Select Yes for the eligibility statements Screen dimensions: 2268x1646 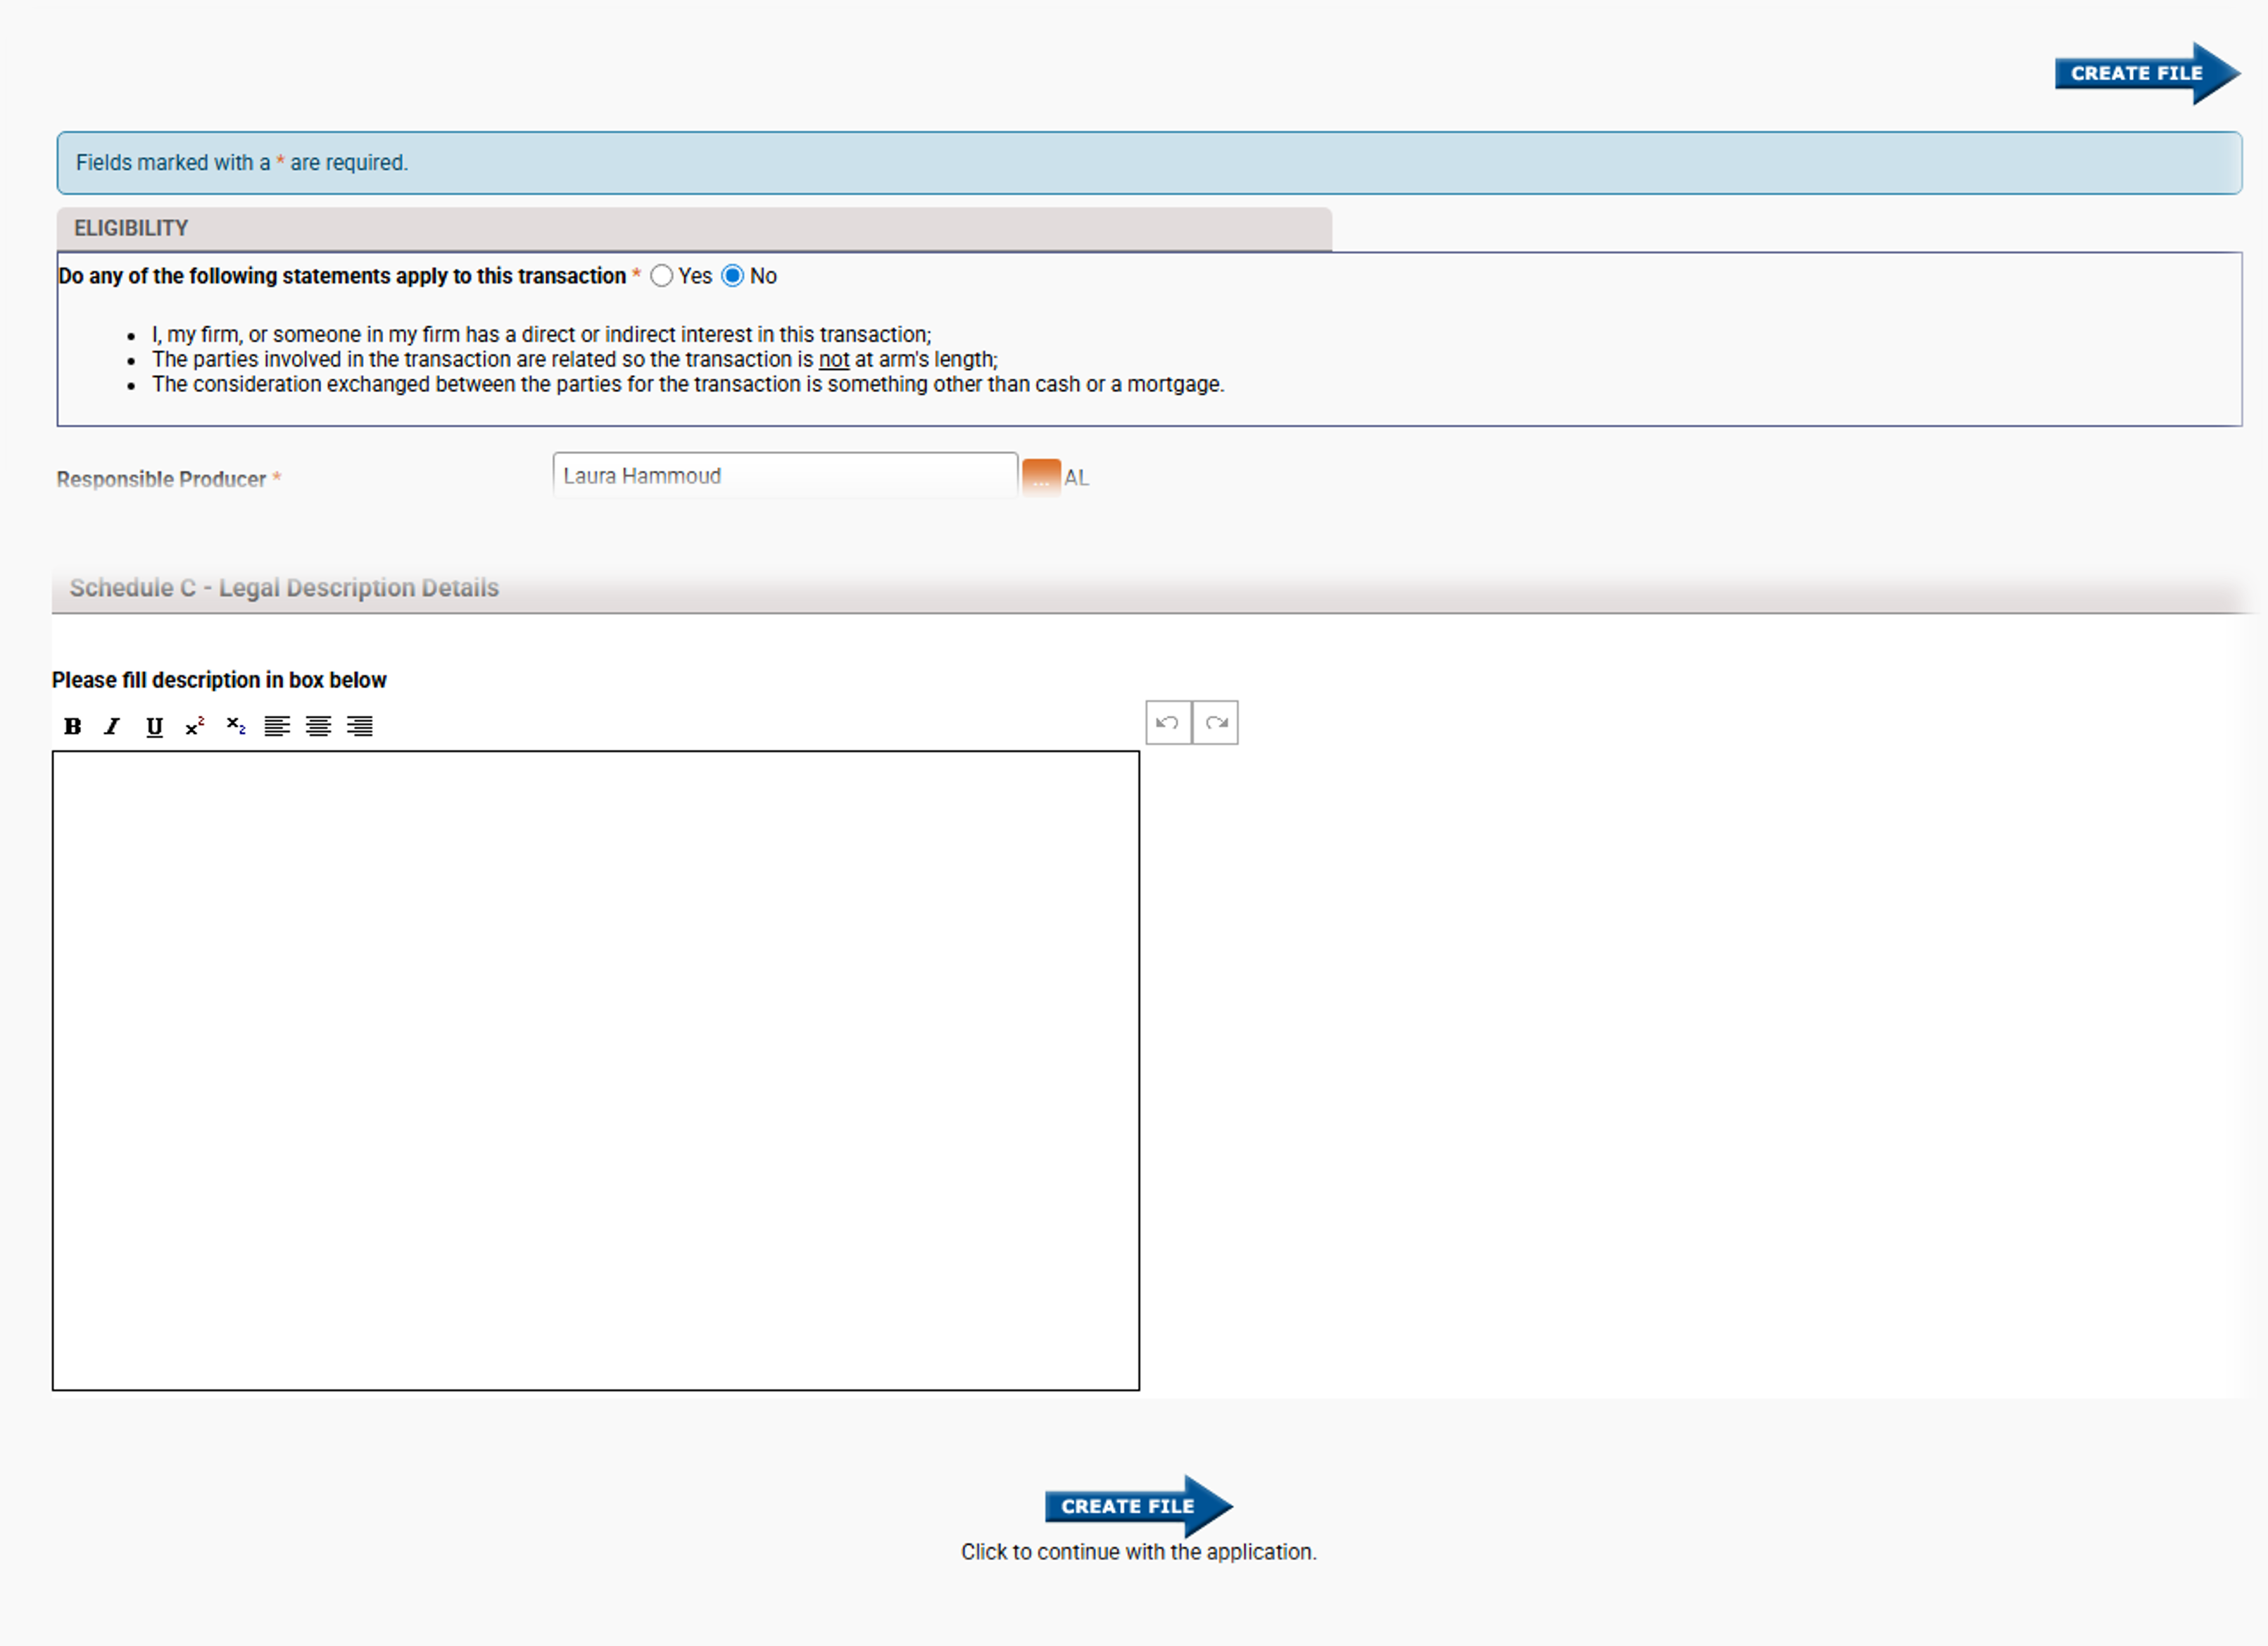(x=661, y=276)
